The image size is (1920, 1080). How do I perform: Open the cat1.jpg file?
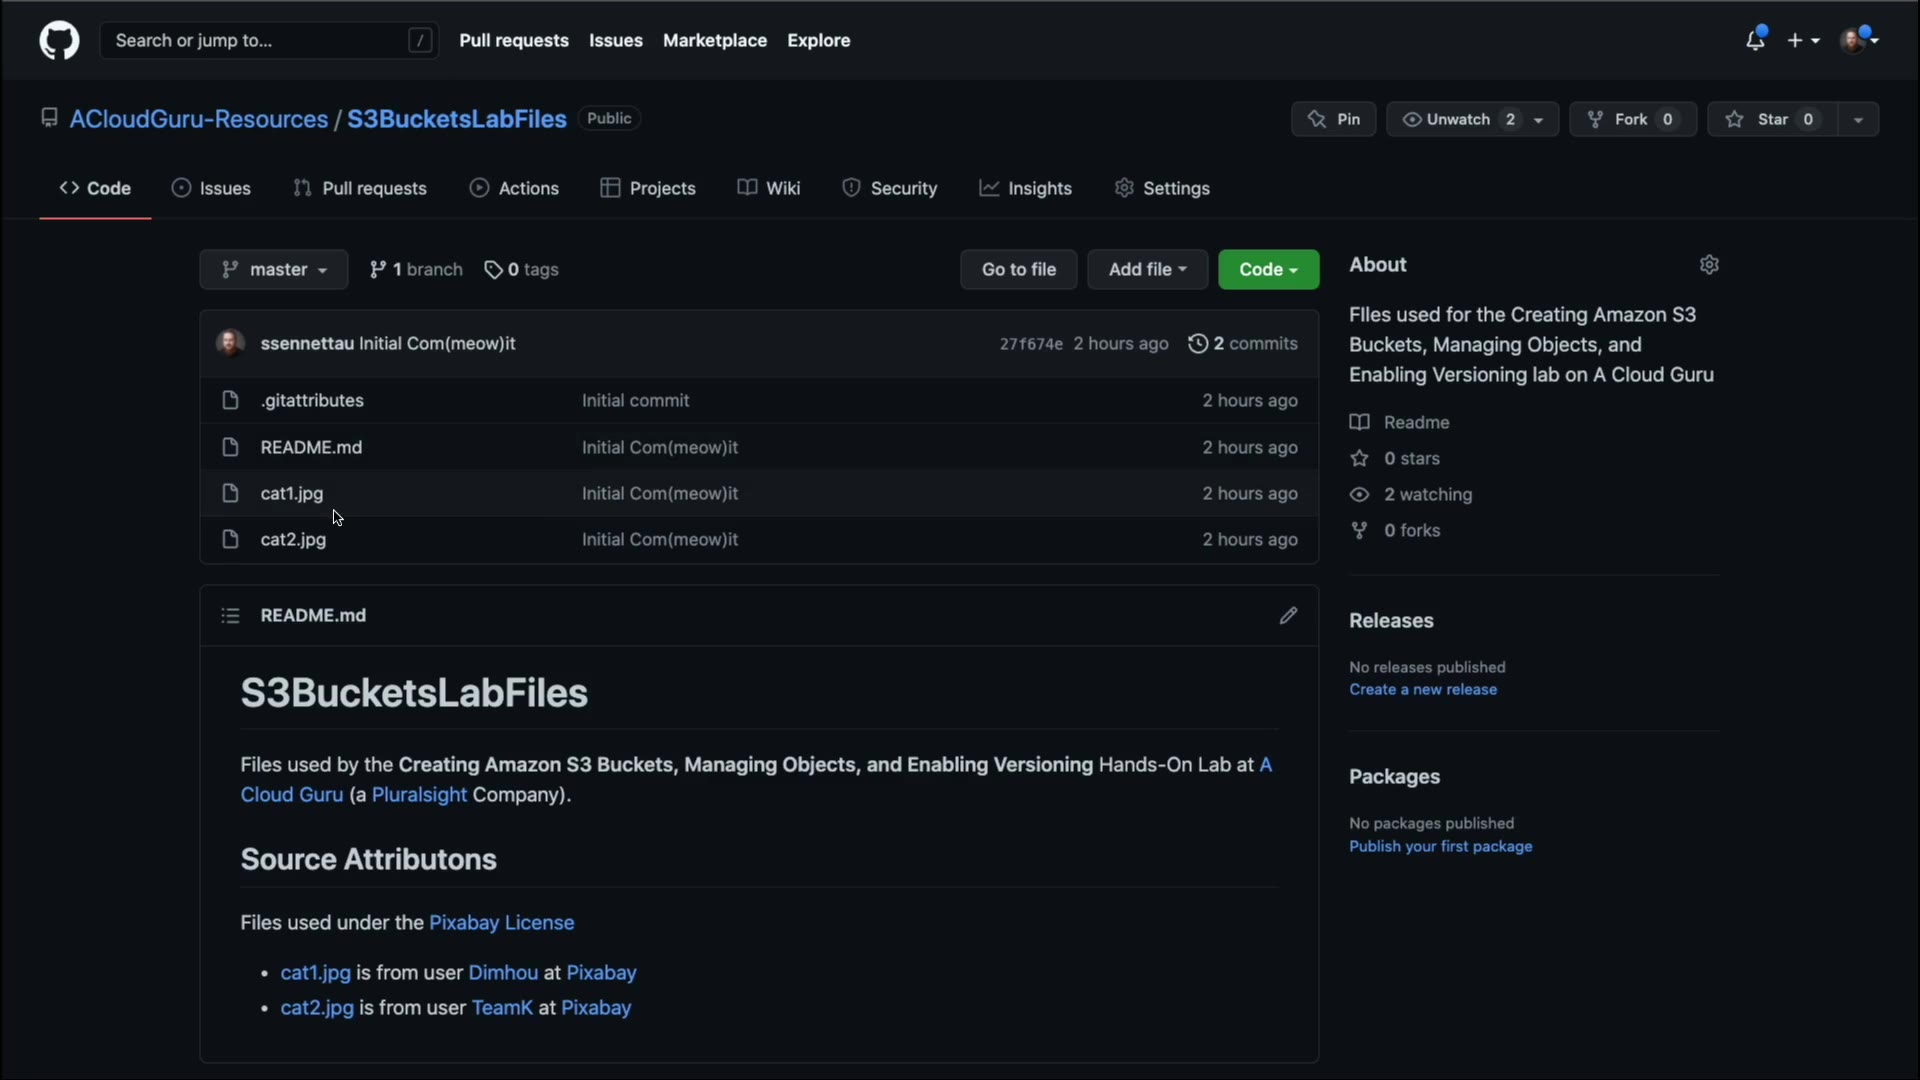[292, 493]
